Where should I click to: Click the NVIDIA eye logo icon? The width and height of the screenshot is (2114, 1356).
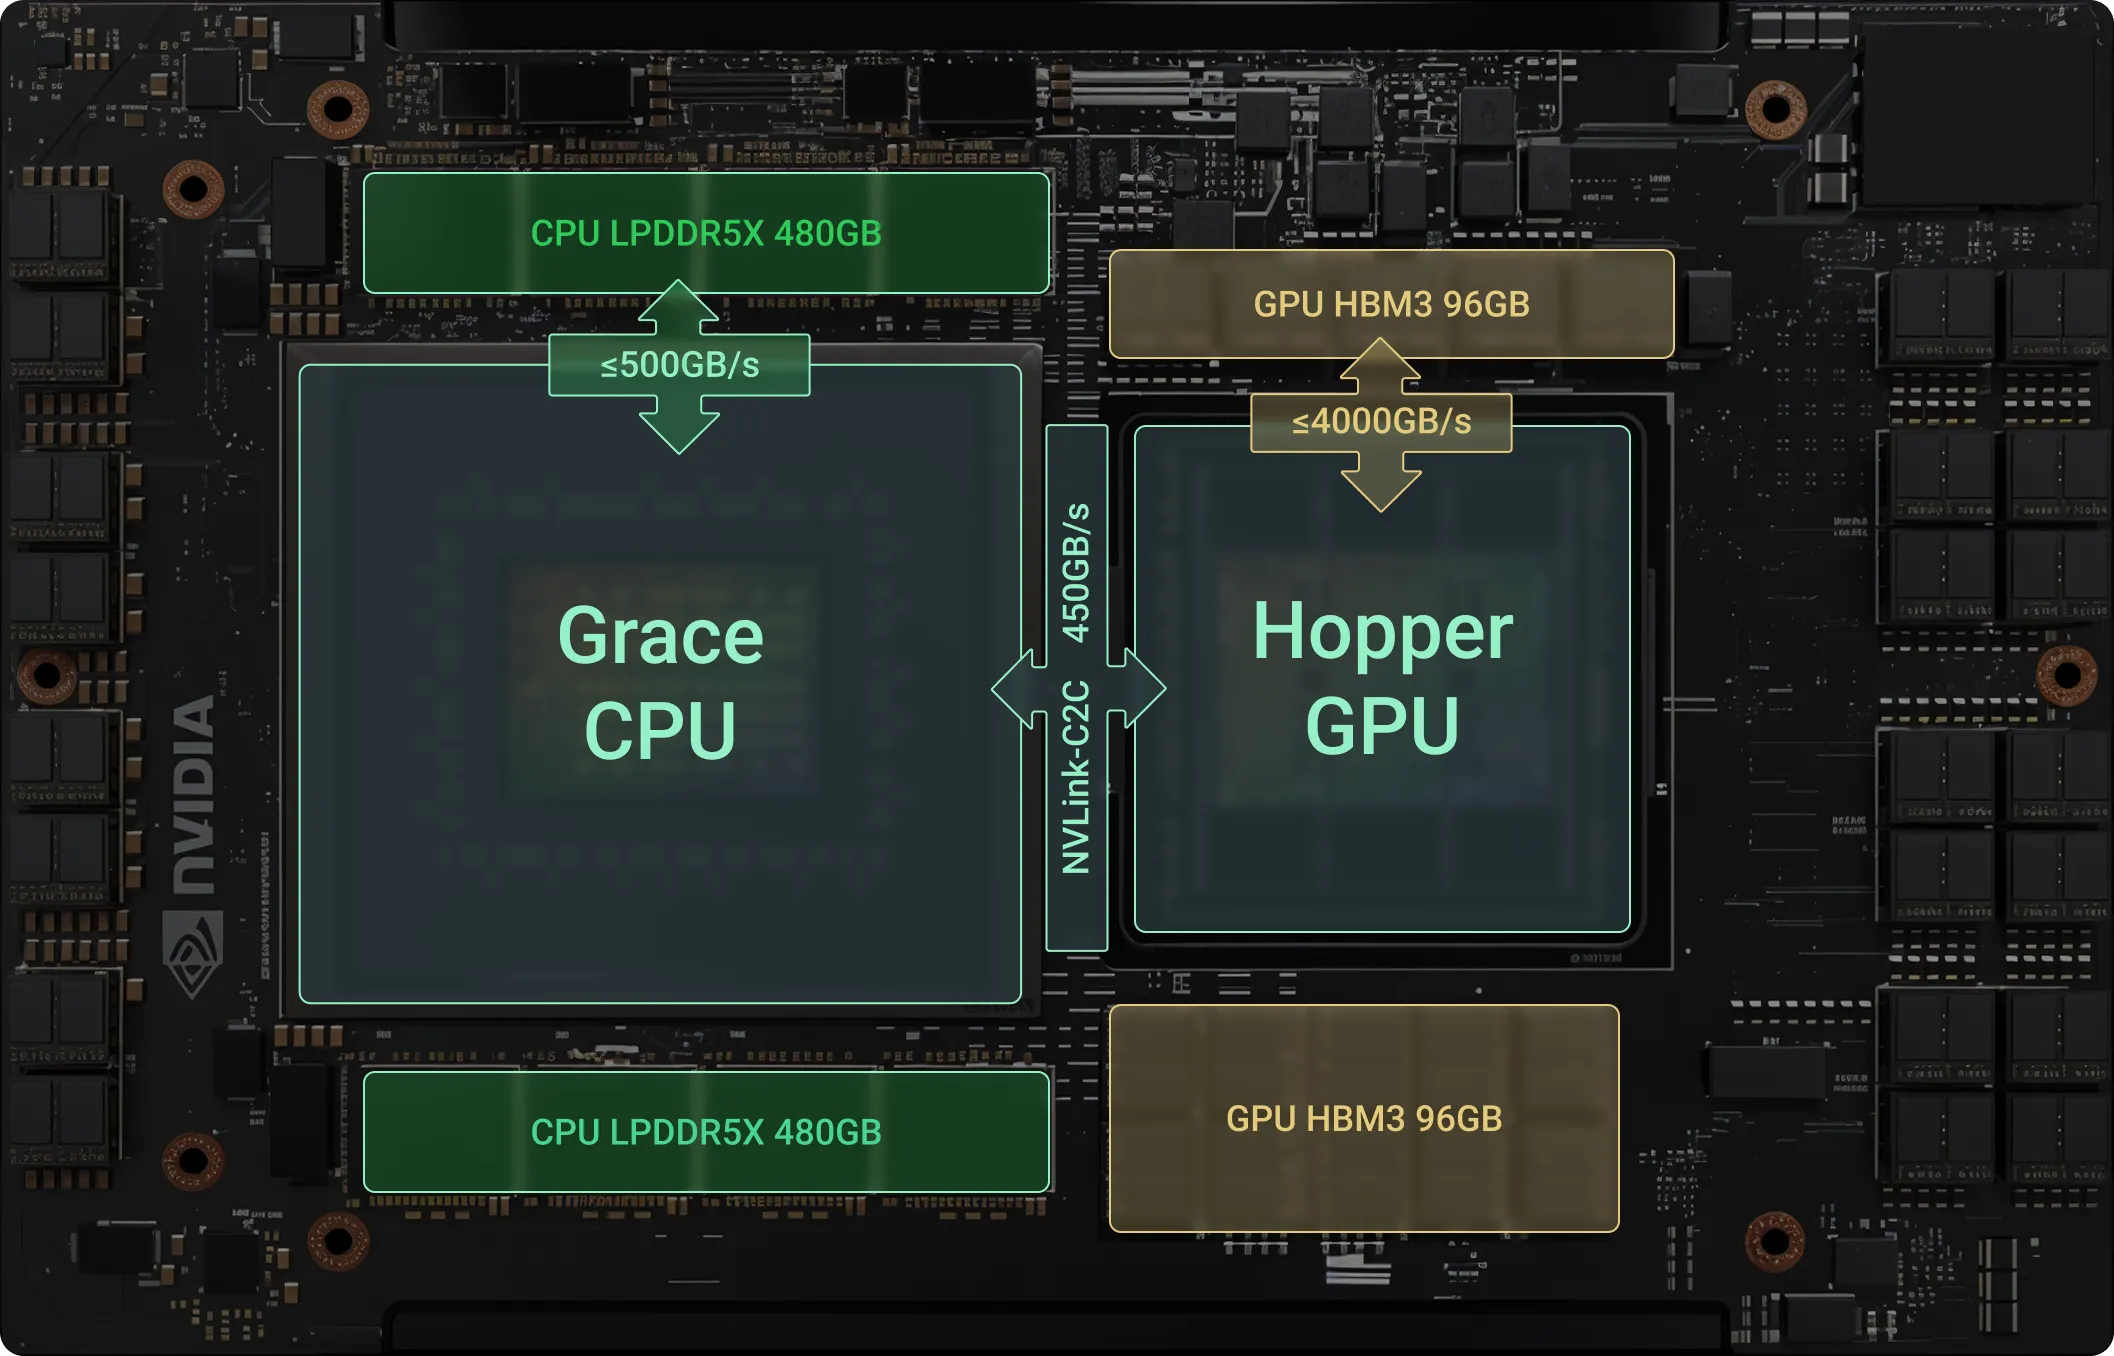[193, 954]
